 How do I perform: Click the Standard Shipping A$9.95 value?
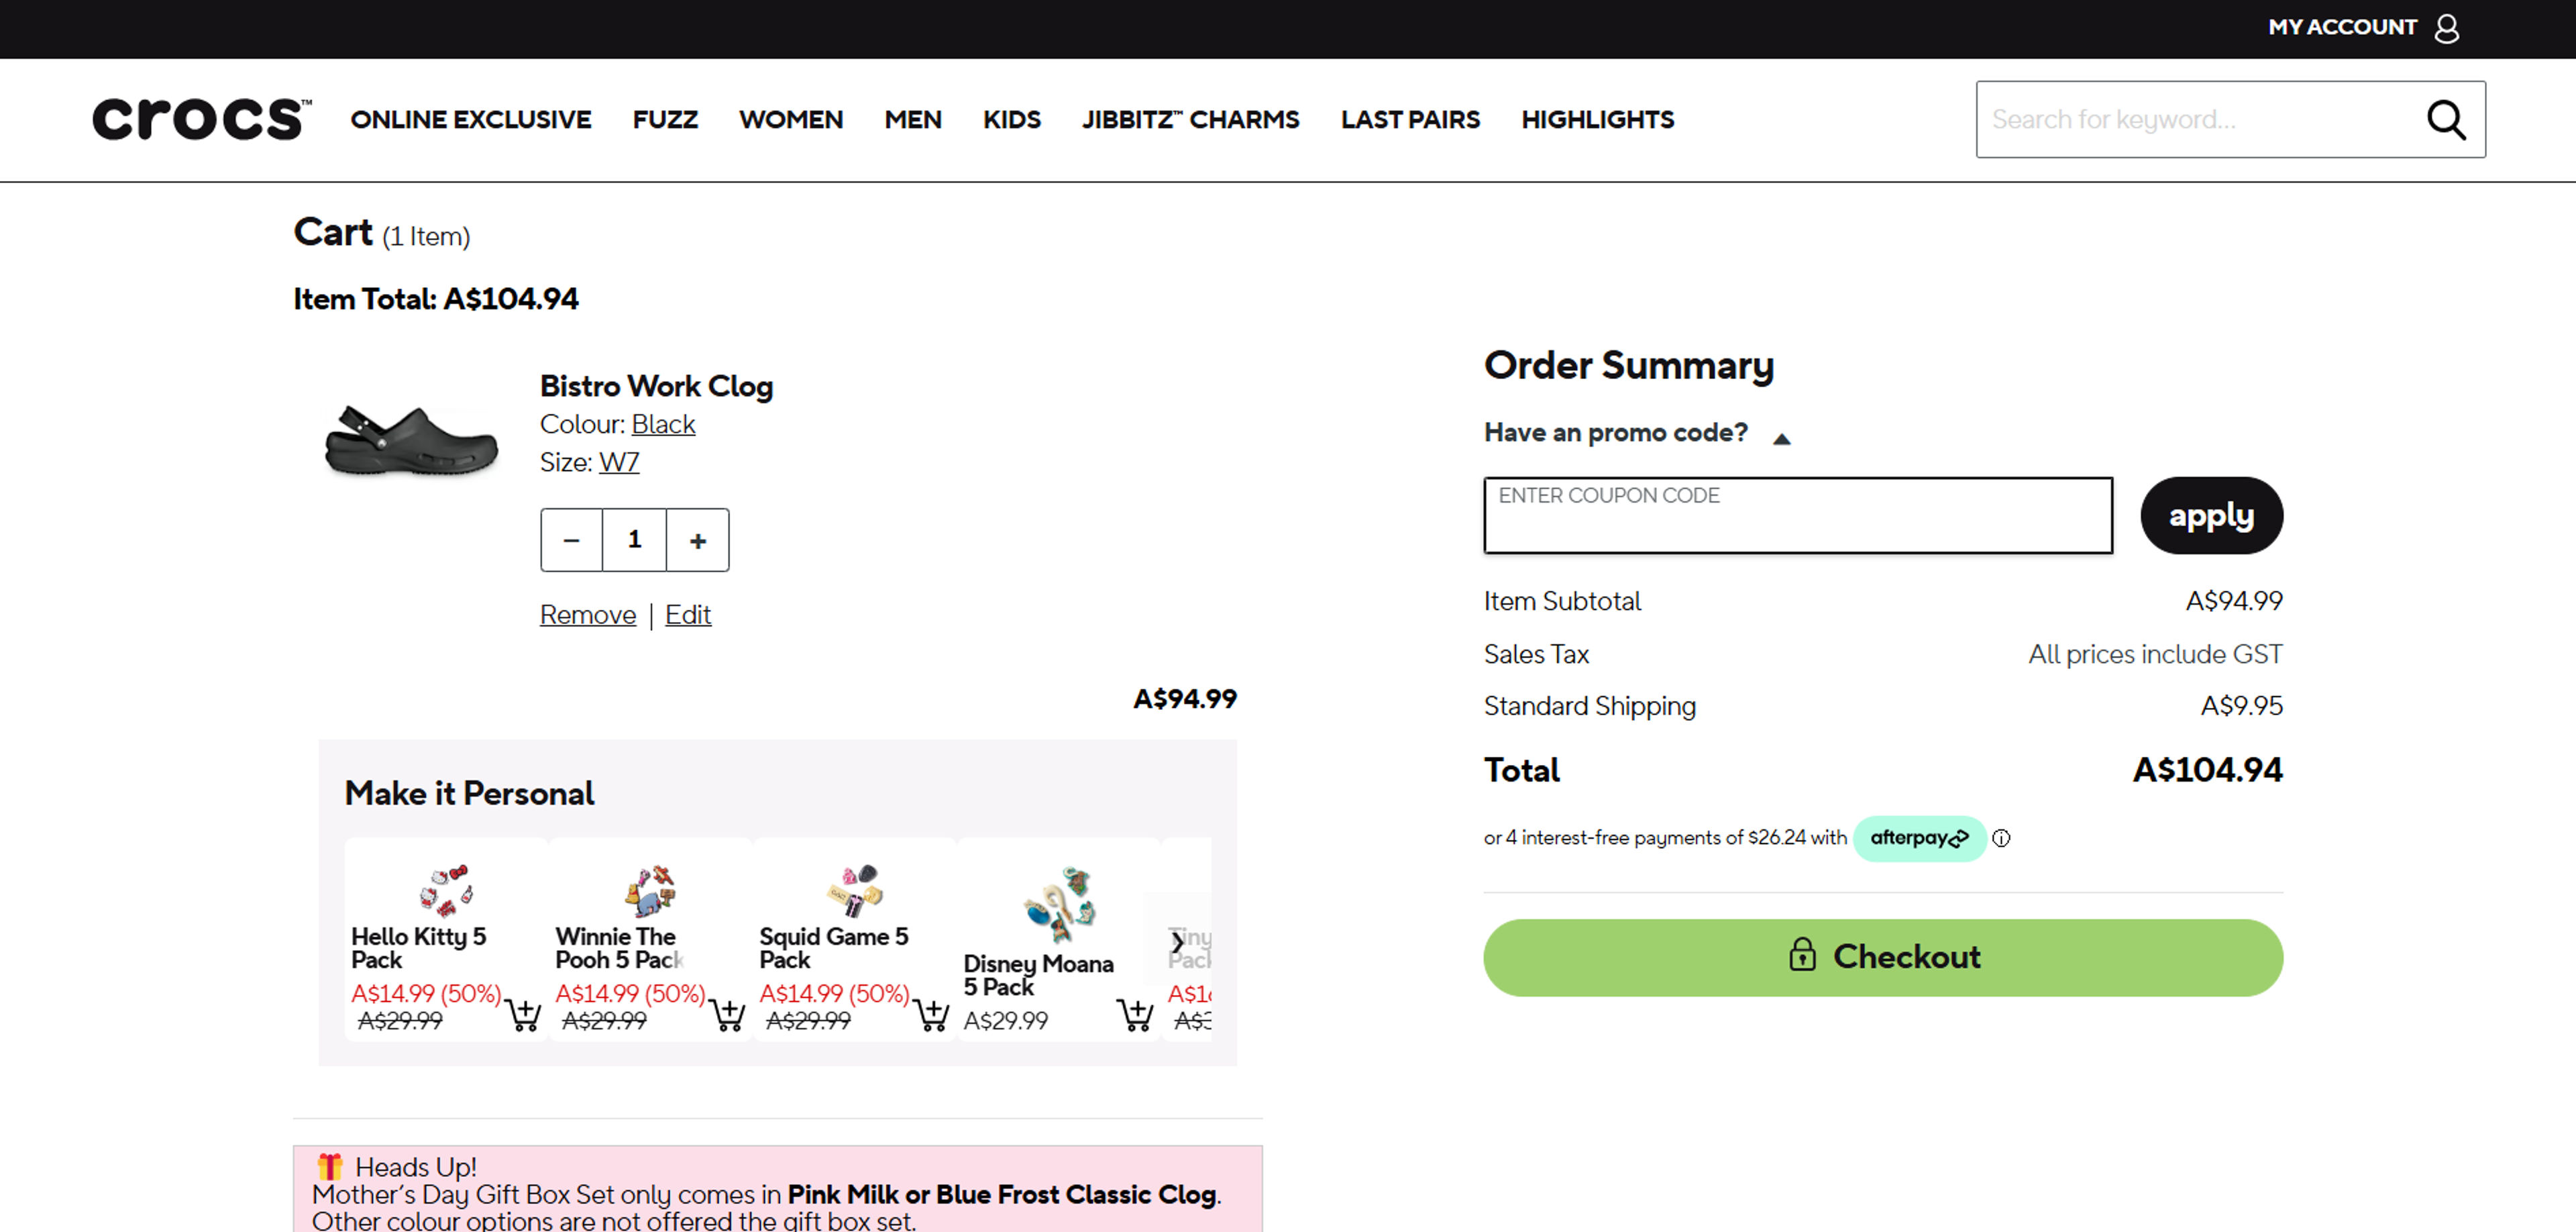click(x=2241, y=706)
